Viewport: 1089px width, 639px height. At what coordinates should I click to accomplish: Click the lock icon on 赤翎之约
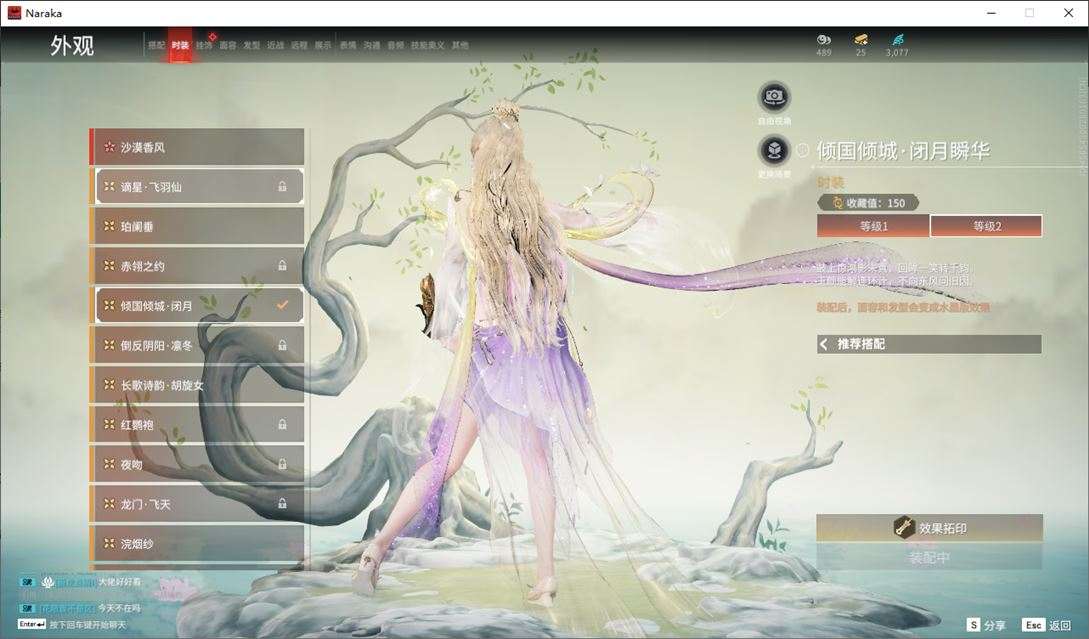282,265
